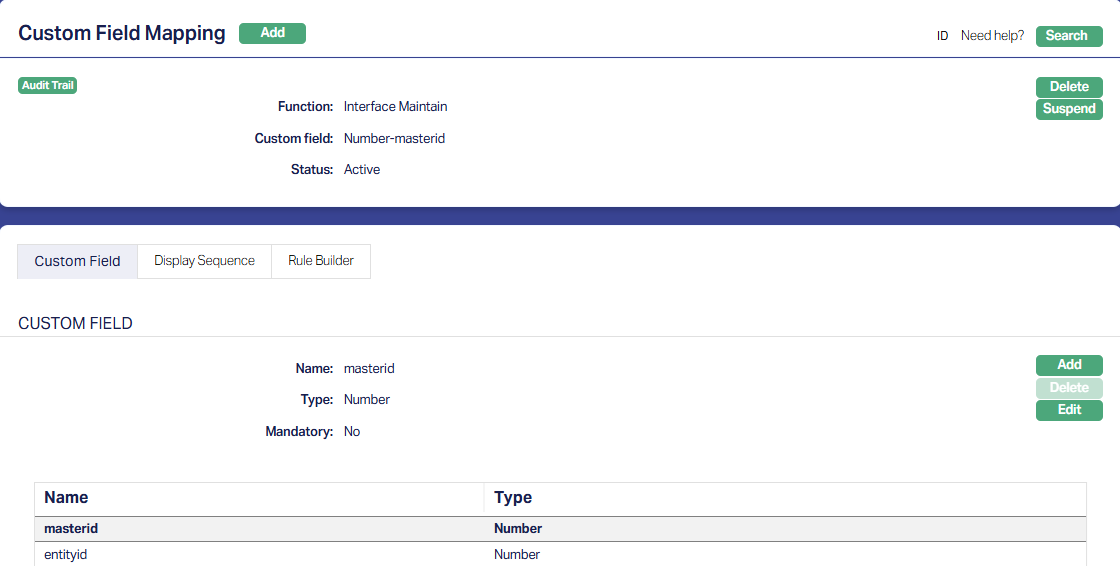Click Add beside the Custom Field Mapping title
1120x566 pixels.
(272, 33)
